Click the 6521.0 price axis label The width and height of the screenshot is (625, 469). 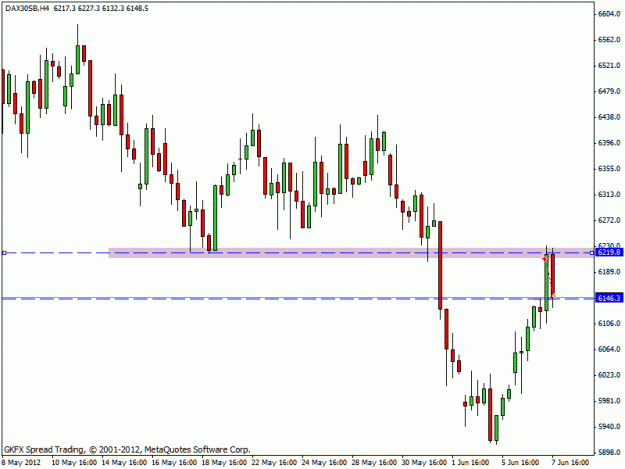(x=609, y=65)
